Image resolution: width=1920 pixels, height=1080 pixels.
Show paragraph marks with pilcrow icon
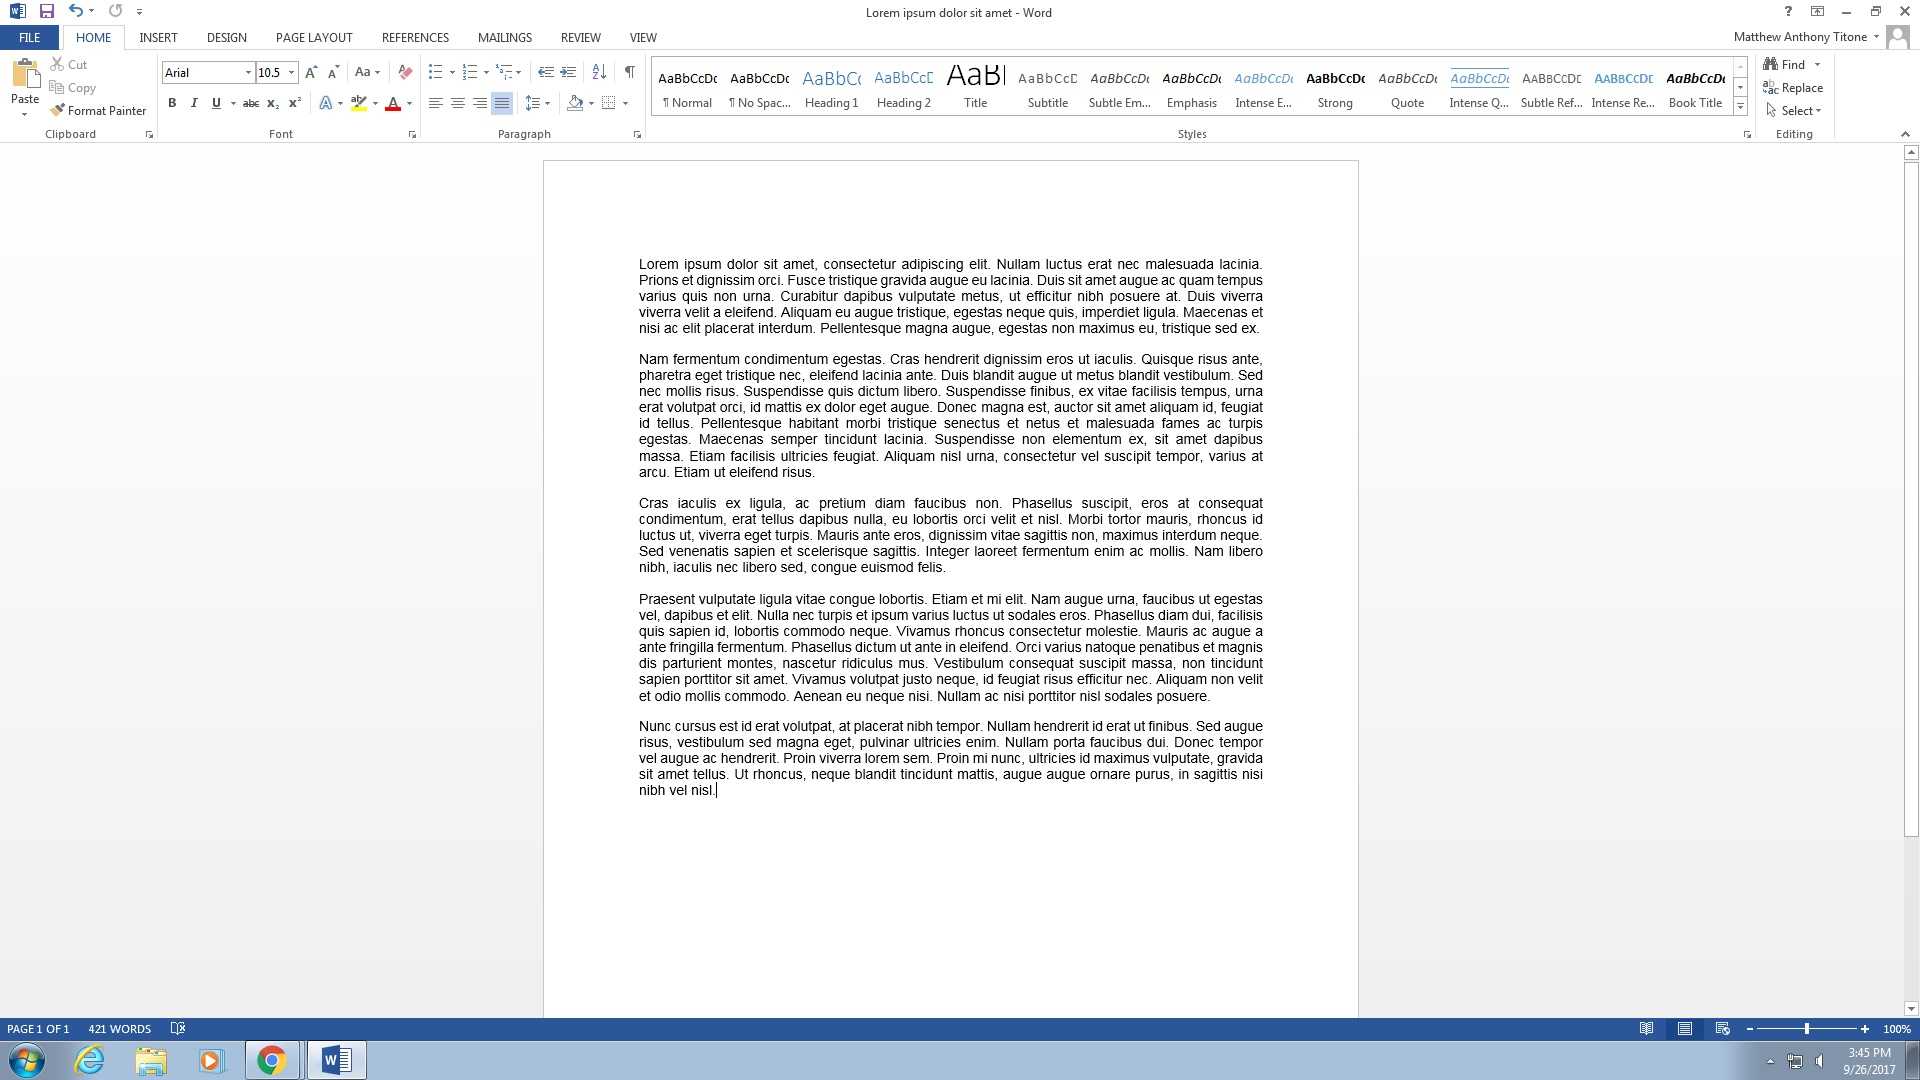coord(629,72)
